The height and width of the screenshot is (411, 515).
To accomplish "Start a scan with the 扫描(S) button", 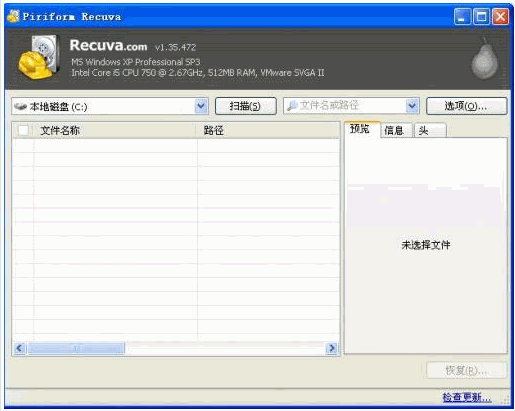I will pos(246,106).
